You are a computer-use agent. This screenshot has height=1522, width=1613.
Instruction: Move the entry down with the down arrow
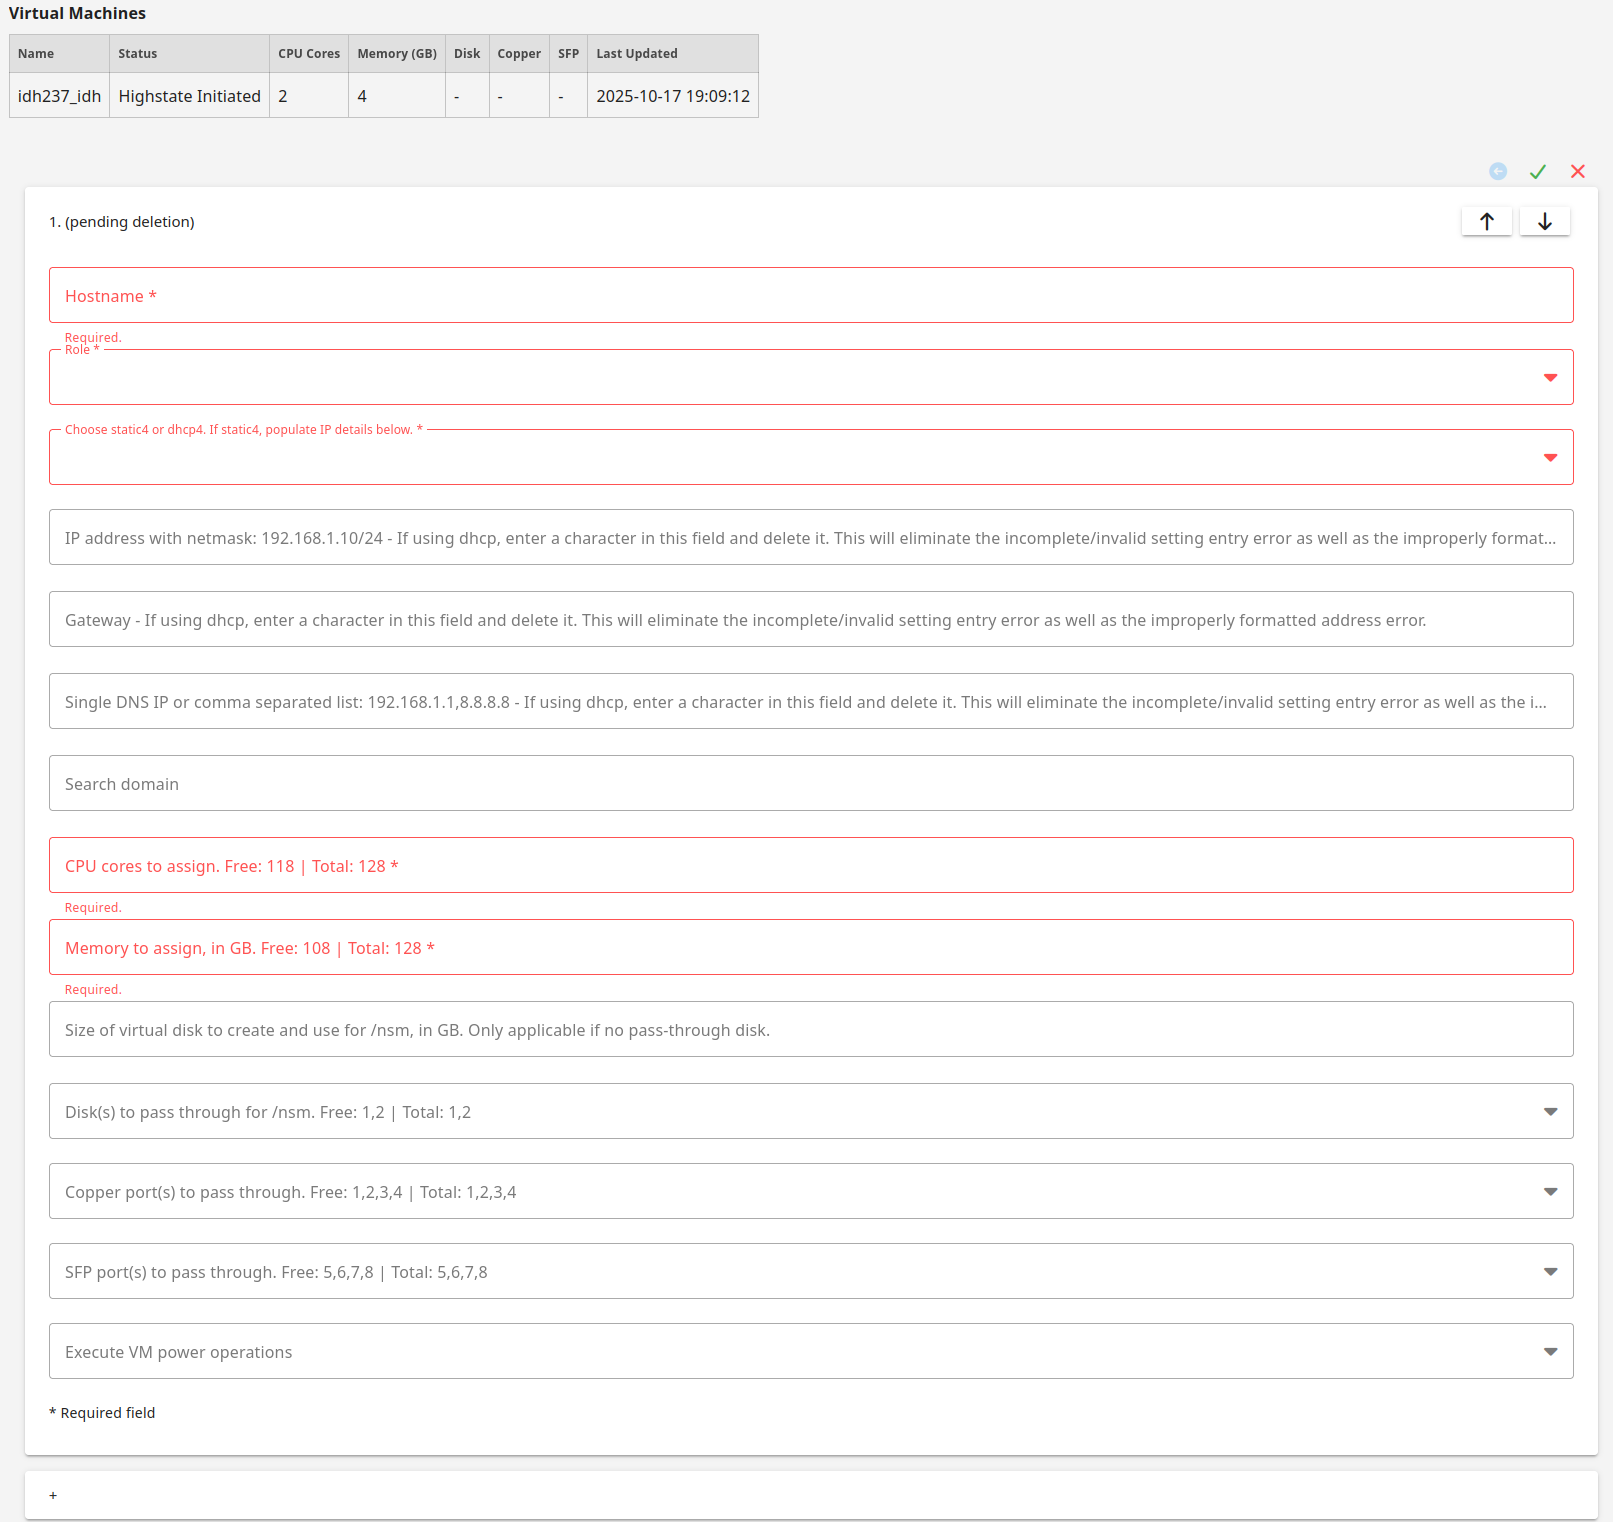tap(1544, 221)
